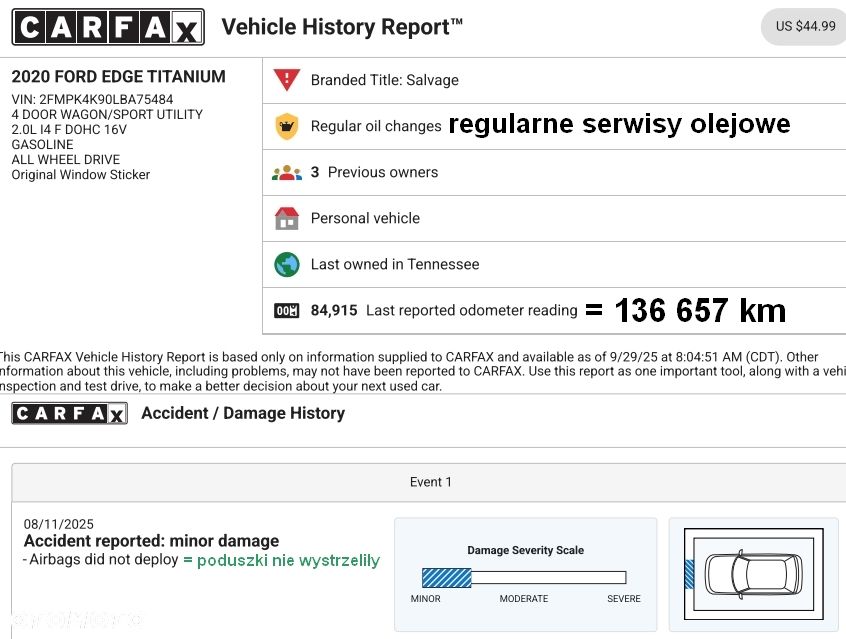
Task: Click the Personal vehicle label
Action: click(365, 218)
